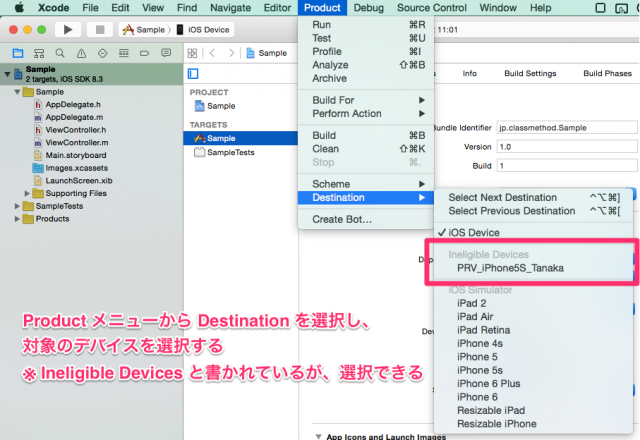Click the Version field showing 1.0
The height and width of the screenshot is (440, 640).
[x=567, y=147]
